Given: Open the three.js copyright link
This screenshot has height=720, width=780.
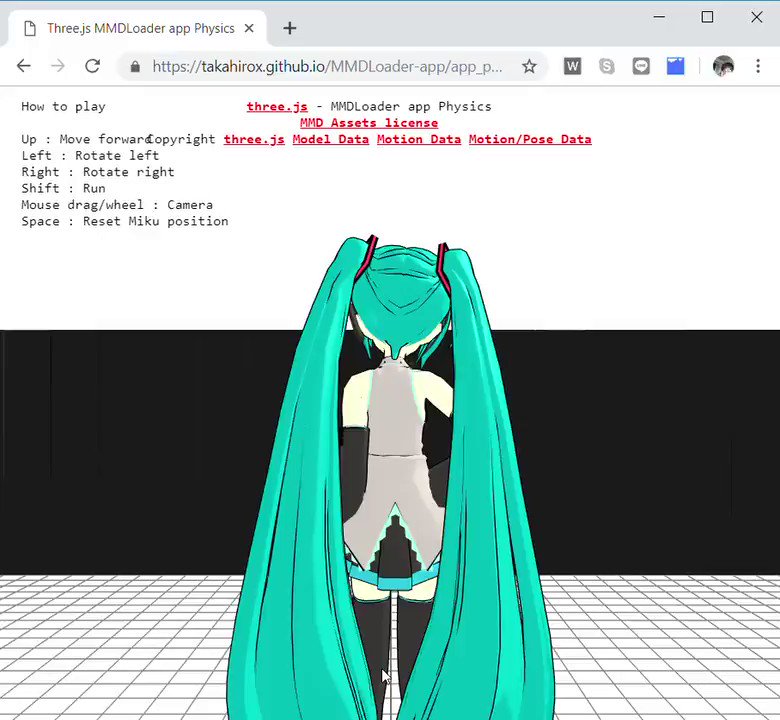Looking at the screenshot, I should coord(254,139).
